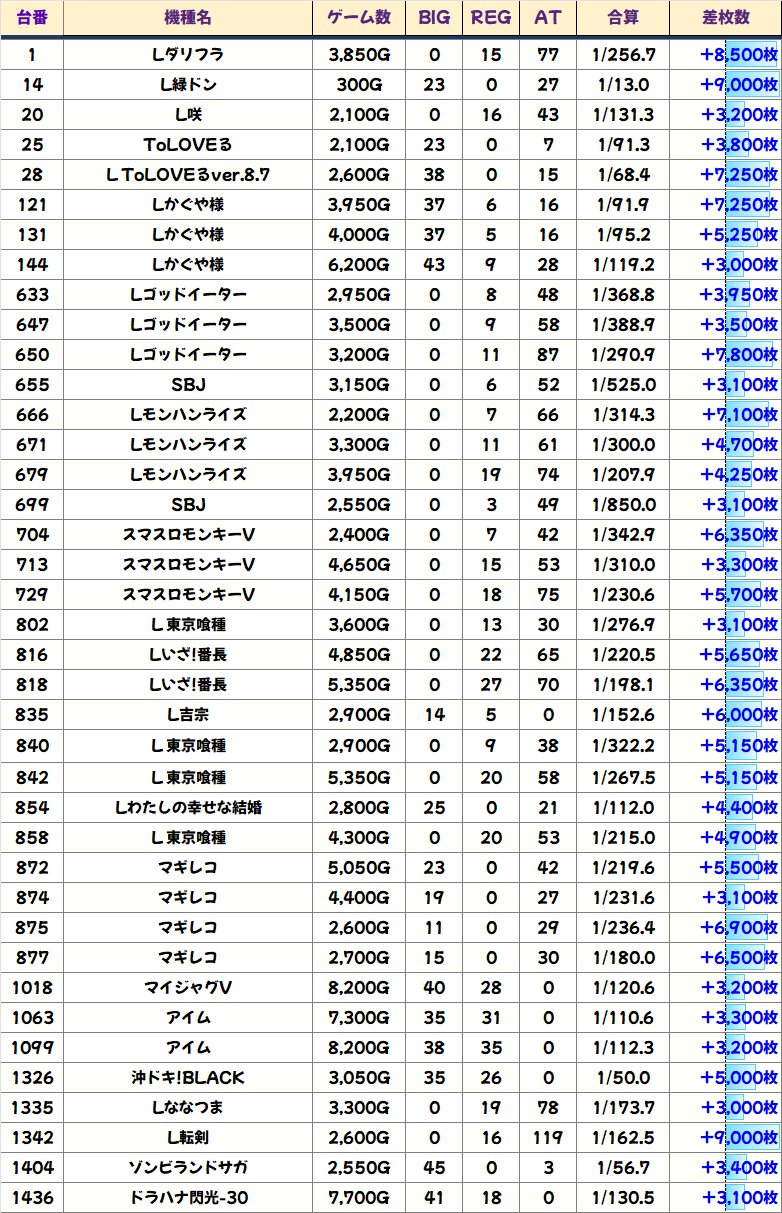Select the +6,900枚 value

tap(739, 927)
